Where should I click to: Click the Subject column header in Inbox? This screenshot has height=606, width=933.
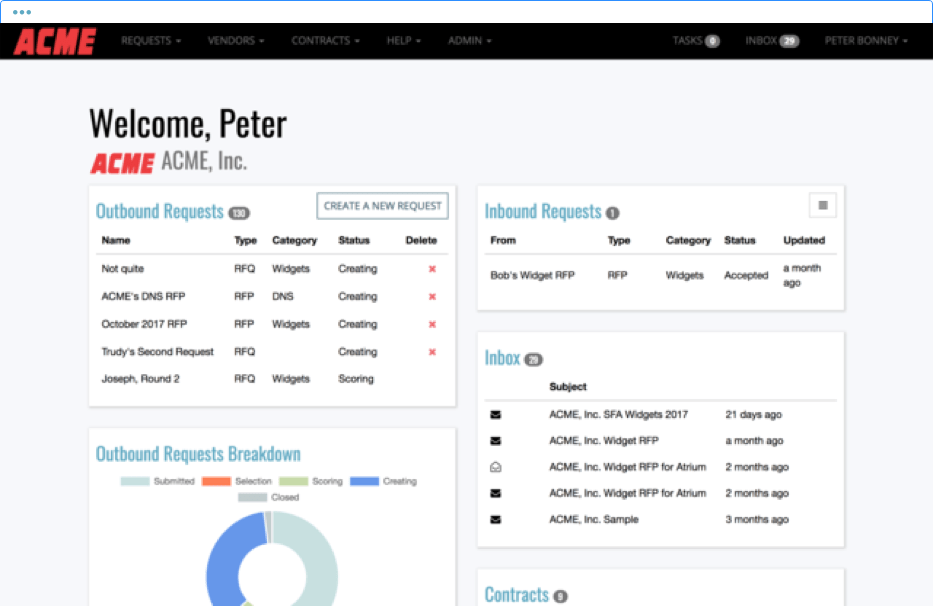[568, 387]
